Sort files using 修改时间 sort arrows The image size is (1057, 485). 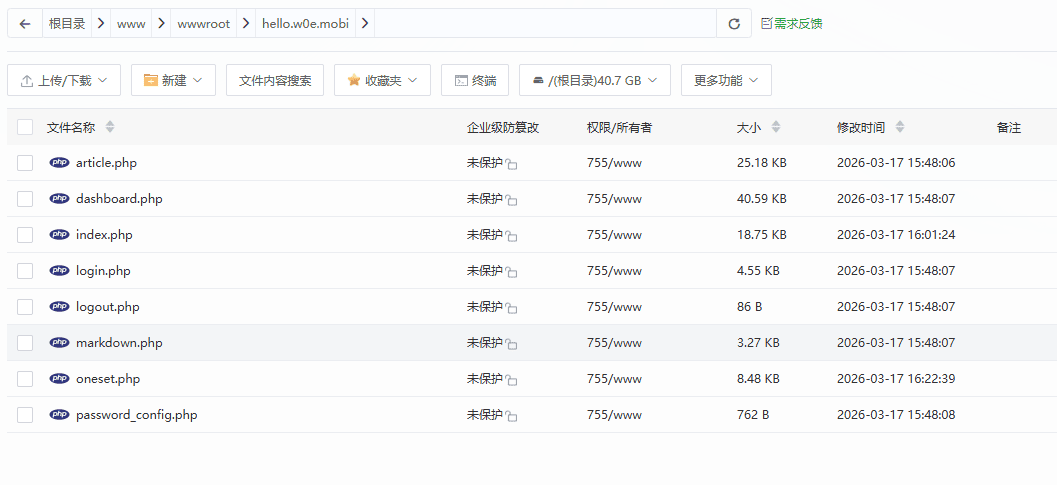click(x=900, y=127)
